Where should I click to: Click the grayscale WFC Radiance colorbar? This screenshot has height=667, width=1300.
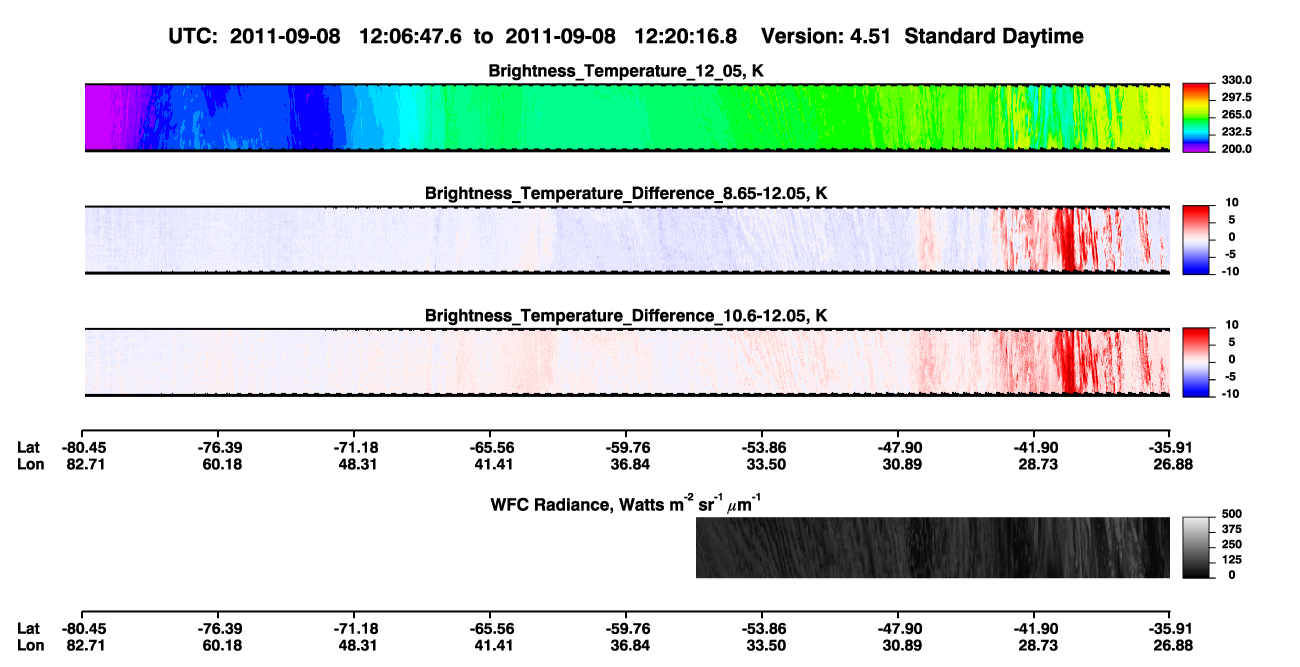point(1198,547)
